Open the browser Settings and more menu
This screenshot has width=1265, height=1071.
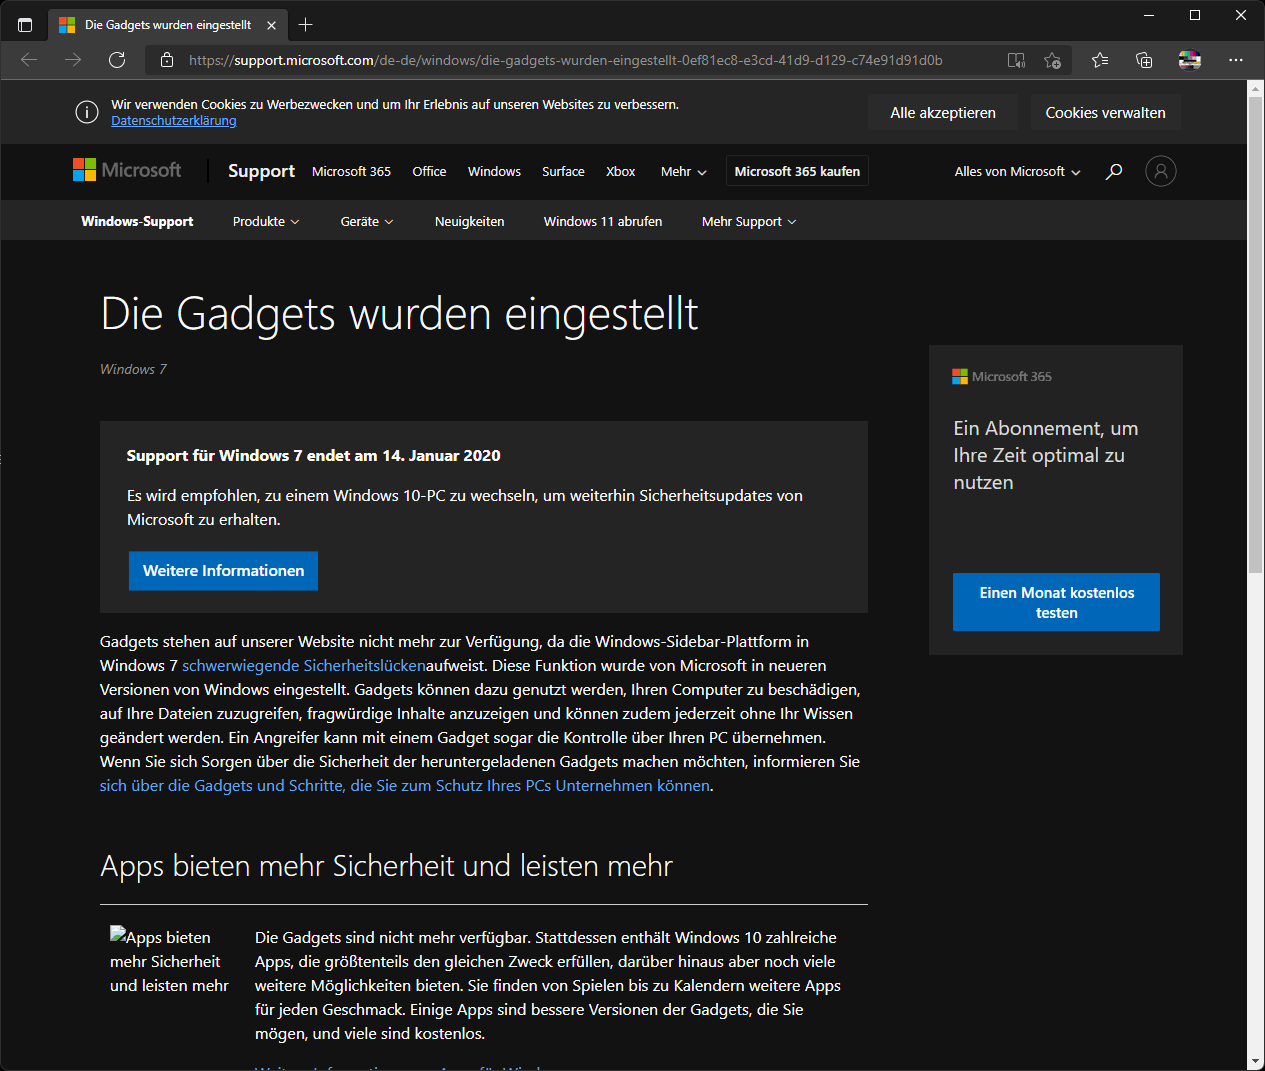point(1236,60)
